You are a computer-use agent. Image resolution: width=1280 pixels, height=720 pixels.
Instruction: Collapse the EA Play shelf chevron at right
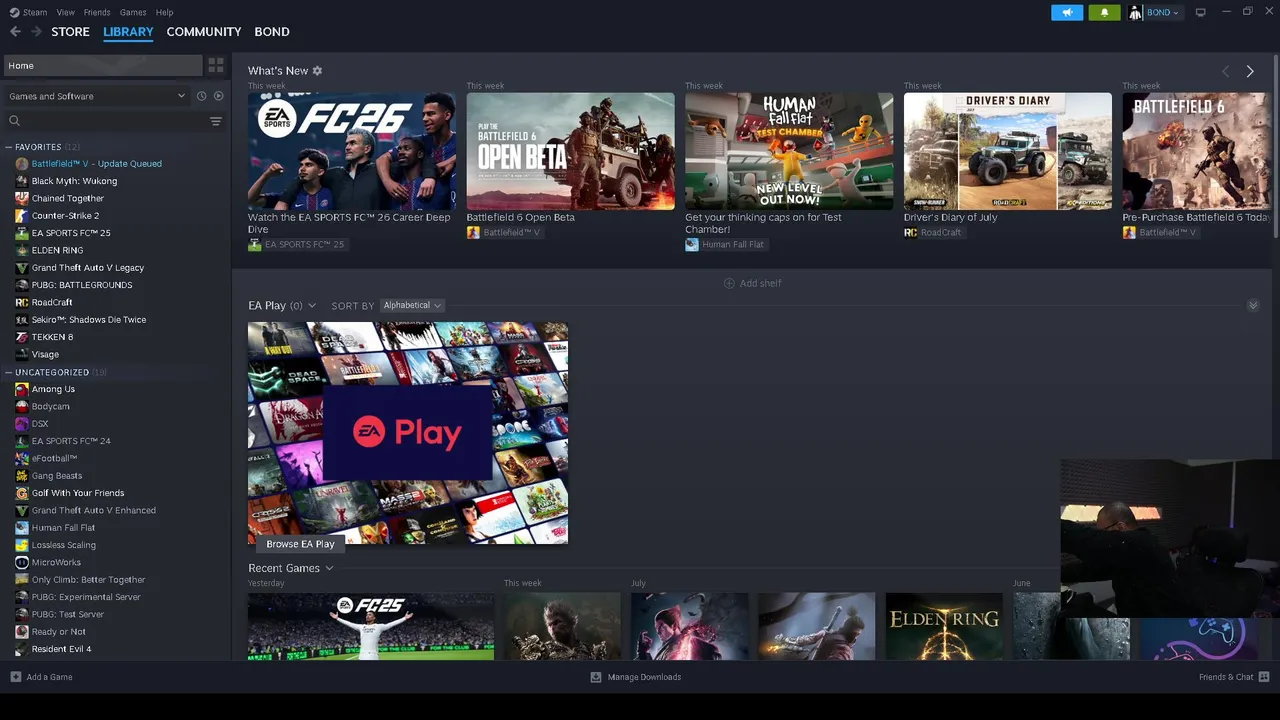tap(1253, 305)
